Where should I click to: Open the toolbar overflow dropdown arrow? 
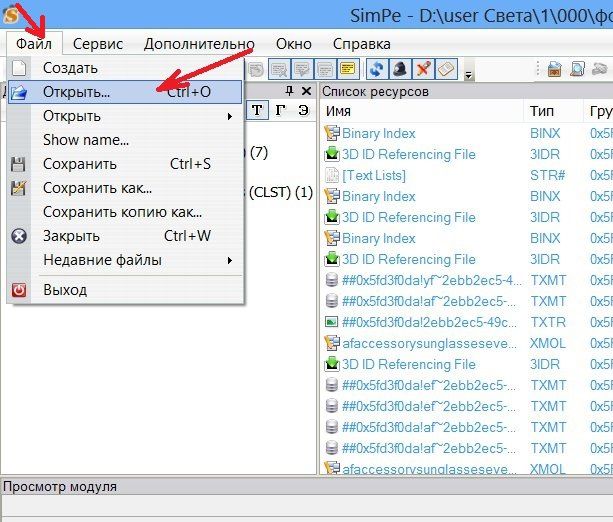(469, 74)
